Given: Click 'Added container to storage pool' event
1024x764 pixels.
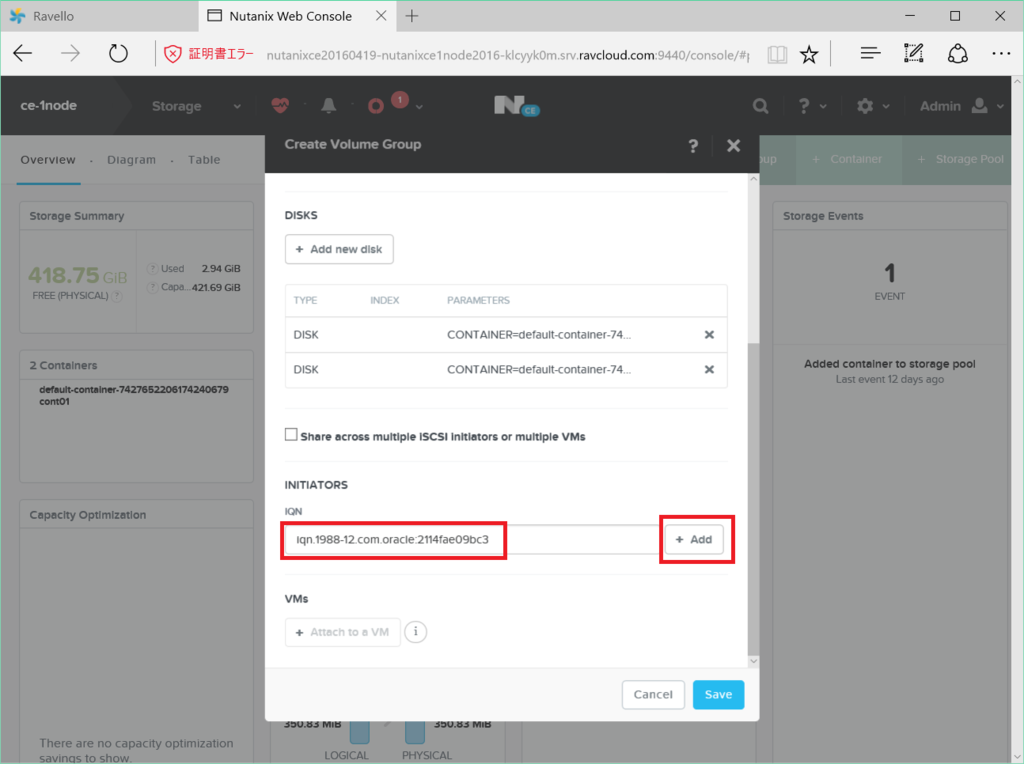Looking at the screenshot, I should 889,364.
